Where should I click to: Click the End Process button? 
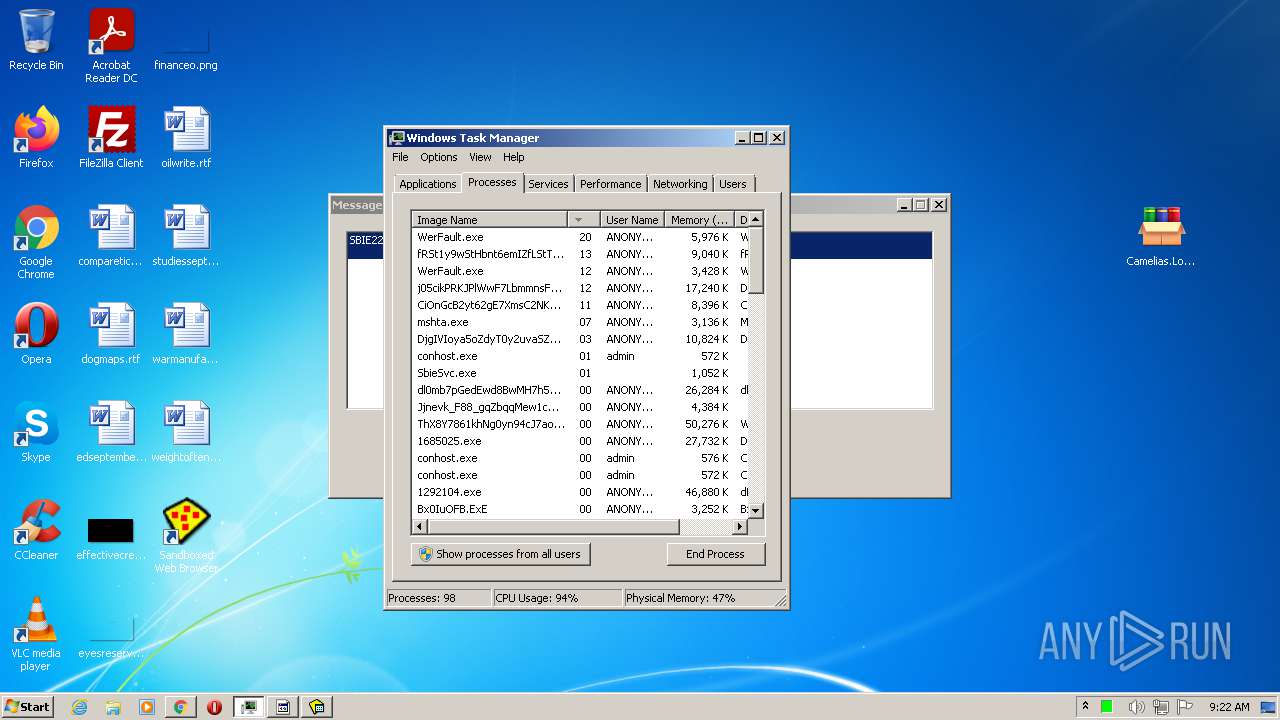coord(715,554)
